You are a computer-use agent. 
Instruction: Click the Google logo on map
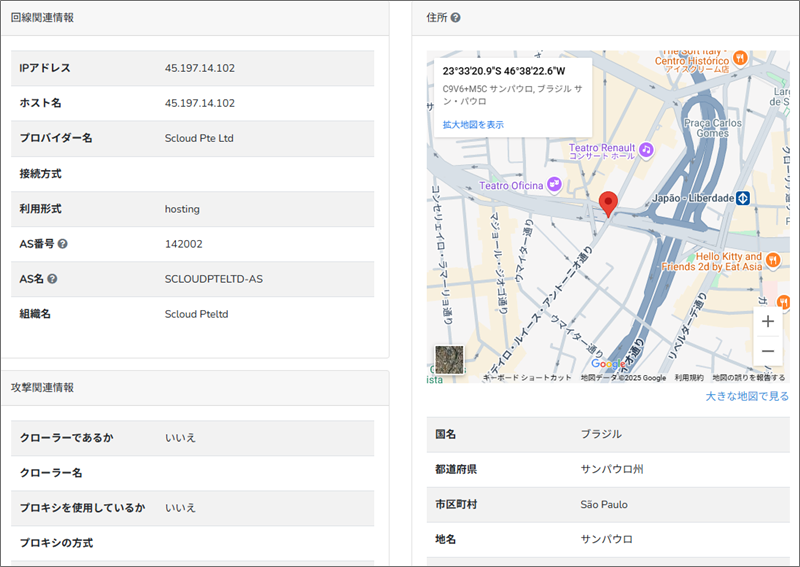(x=608, y=364)
